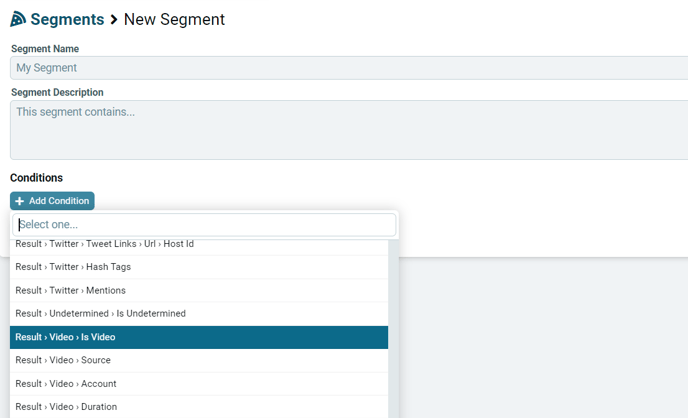Screen dimensions: 688x418
Task: Click the 'Select one...' search field
Action: click(204, 225)
